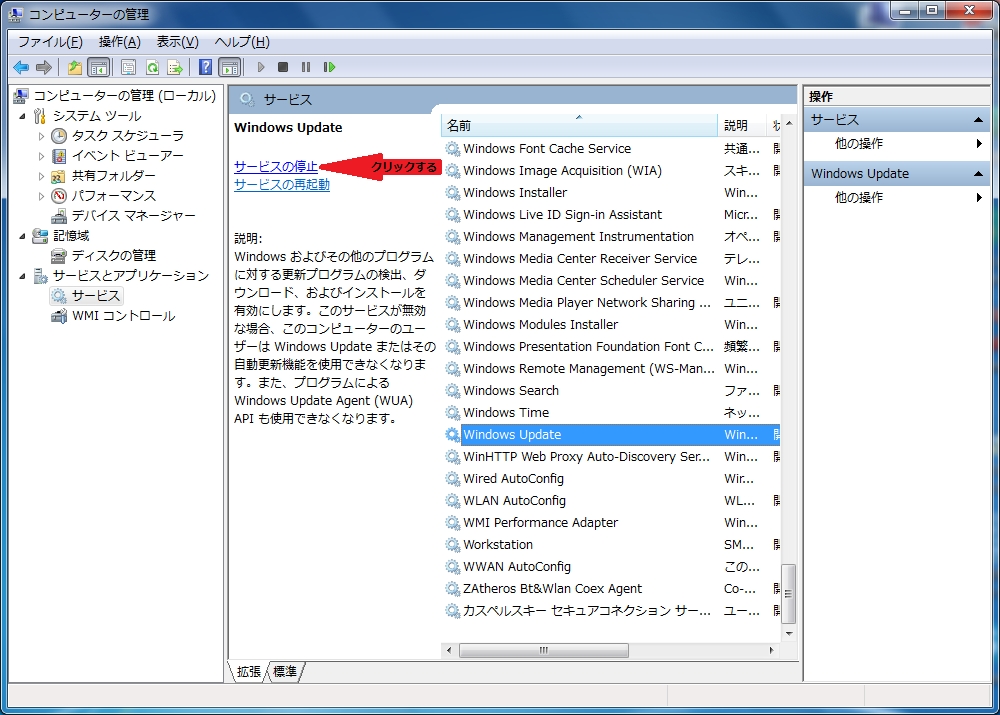Open デバイス マネージャー in the tree

pyautogui.click(x=133, y=216)
